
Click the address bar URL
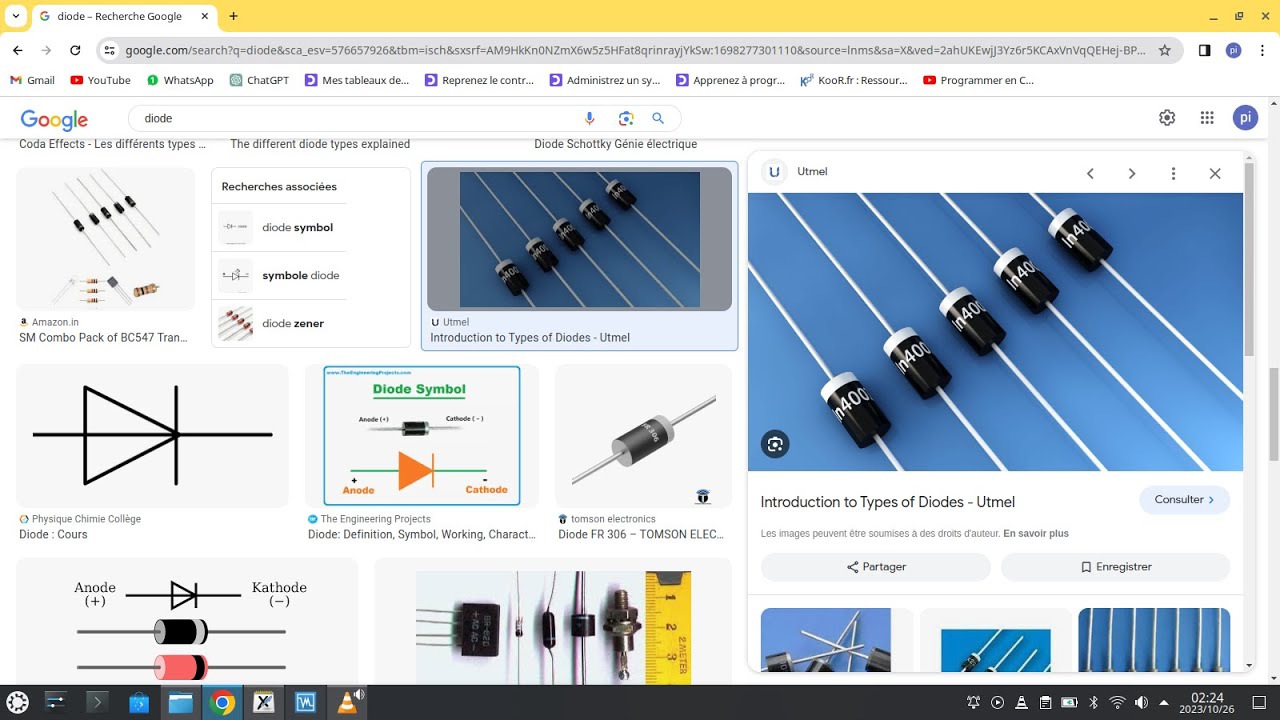636,50
